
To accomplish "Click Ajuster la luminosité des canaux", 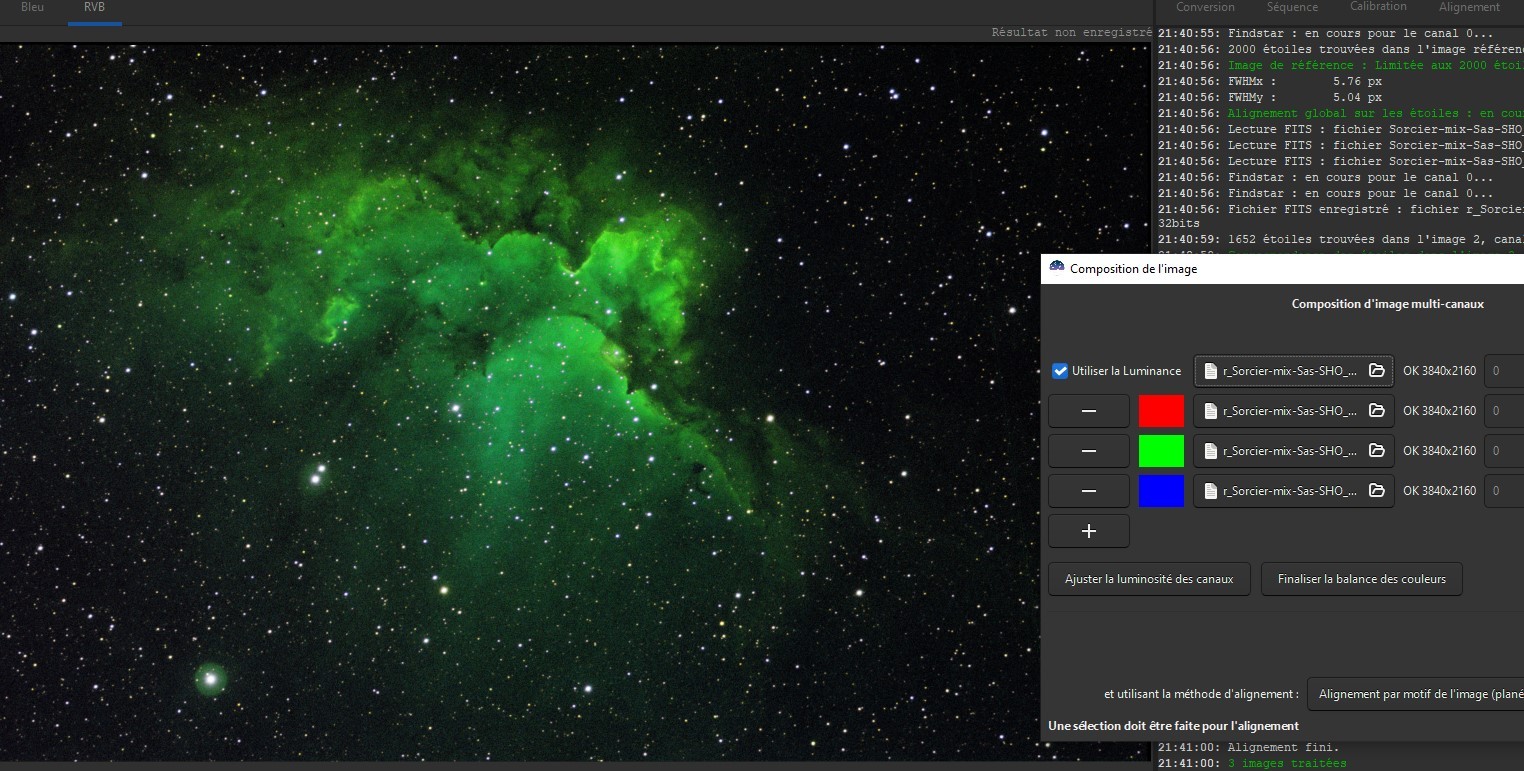I will click(x=1149, y=579).
